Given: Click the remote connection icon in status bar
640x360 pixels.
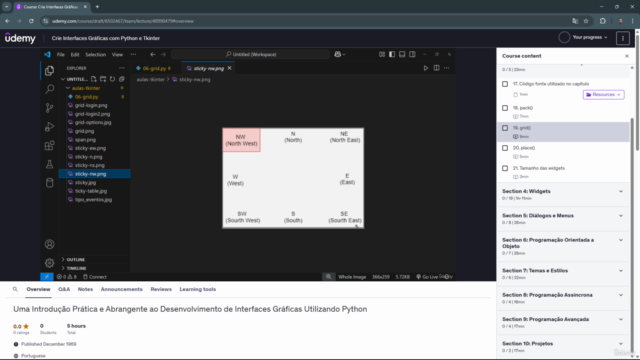Looking at the screenshot, I should coord(47,277).
